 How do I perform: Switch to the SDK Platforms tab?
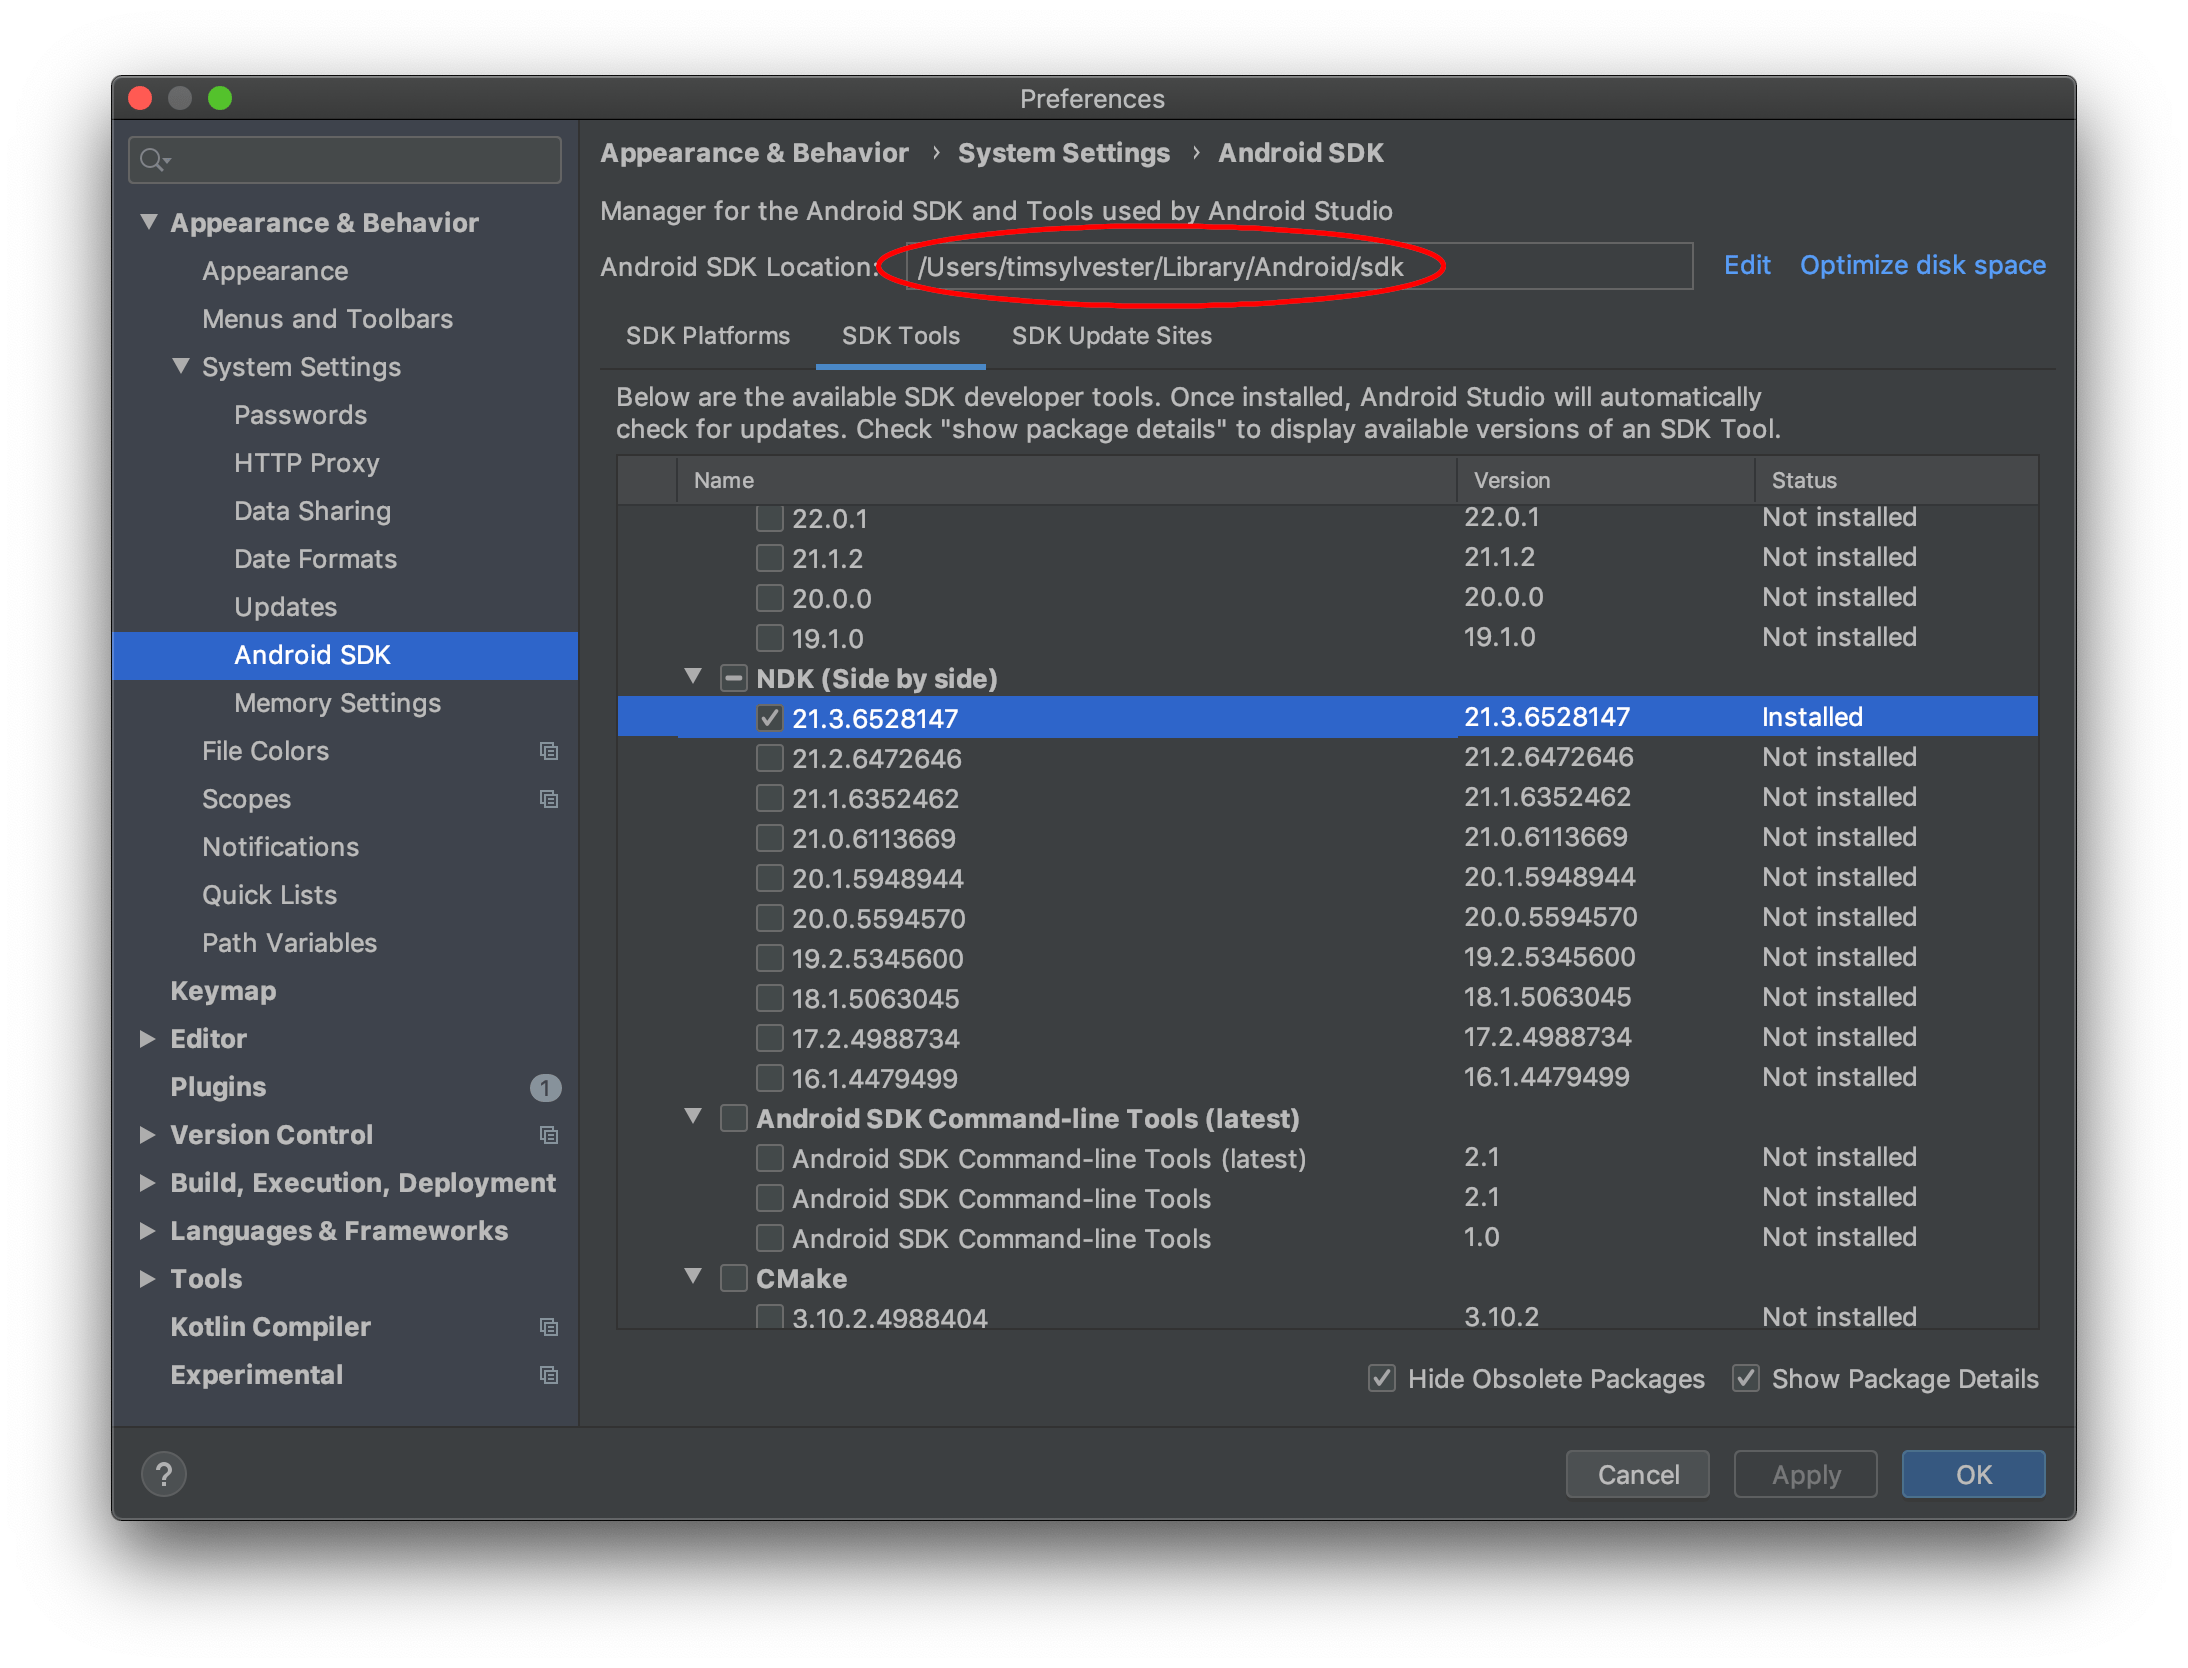tap(707, 336)
